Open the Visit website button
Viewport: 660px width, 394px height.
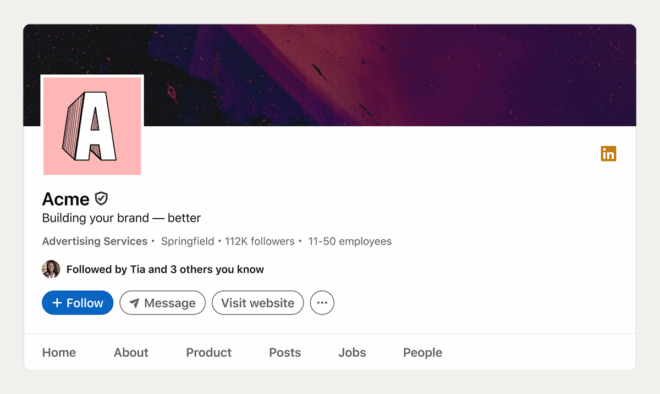coord(258,303)
